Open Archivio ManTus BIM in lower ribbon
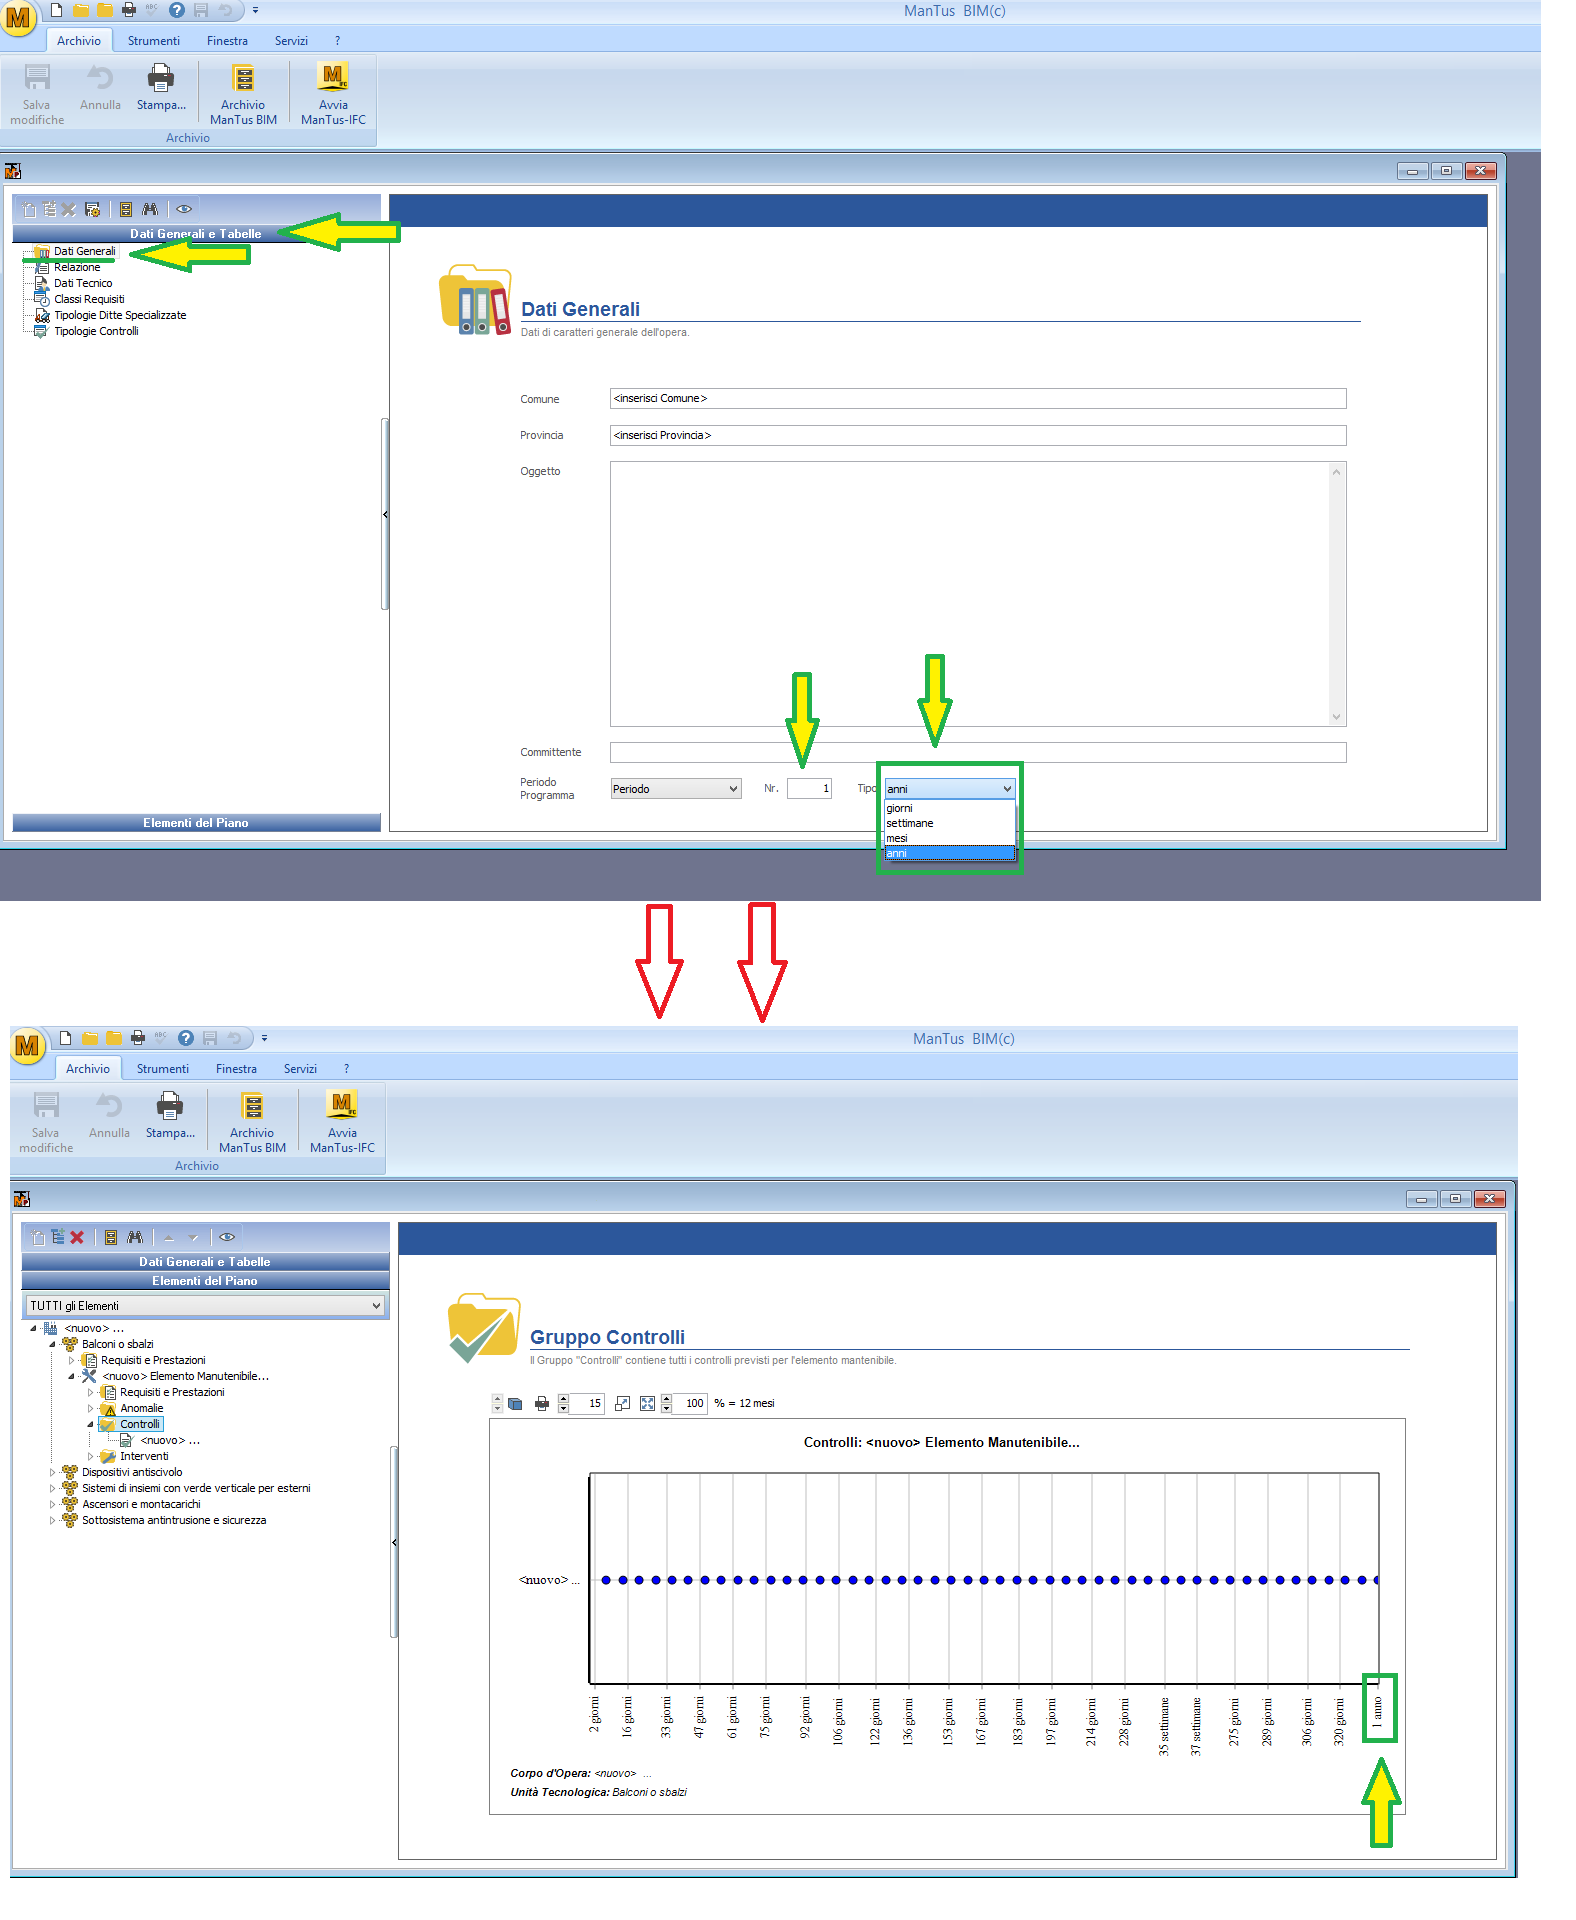The width and height of the screenshot is (1576, 1920). coord(252,1122)
